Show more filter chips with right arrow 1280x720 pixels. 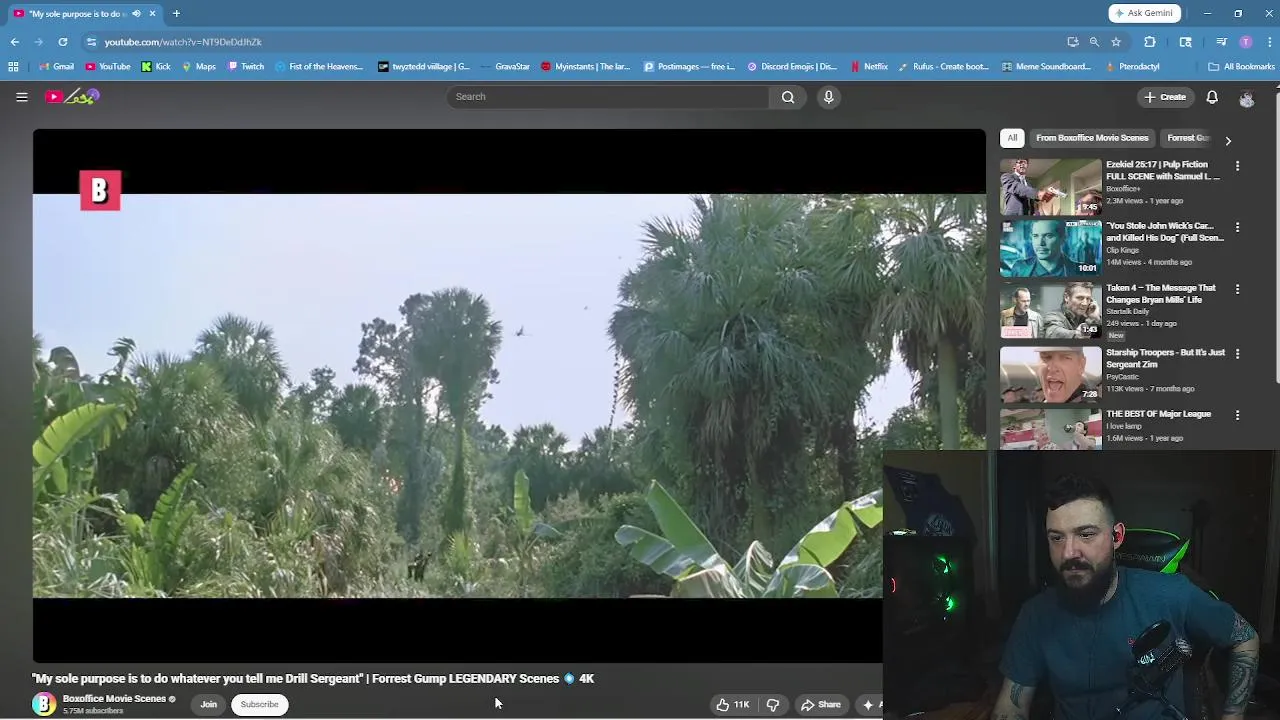(x=1228, y=141)
